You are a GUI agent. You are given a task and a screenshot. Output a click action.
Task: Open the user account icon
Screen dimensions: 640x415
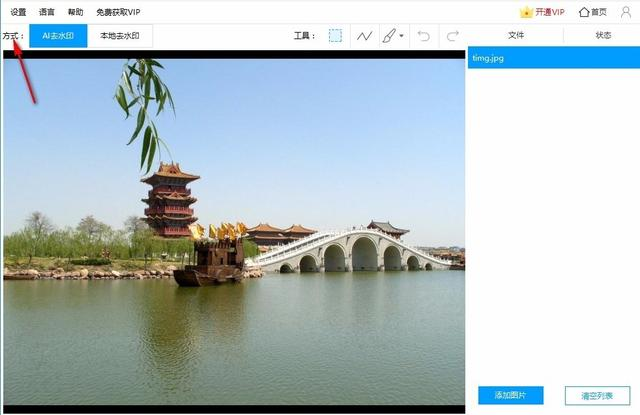[x=626, y=12]
